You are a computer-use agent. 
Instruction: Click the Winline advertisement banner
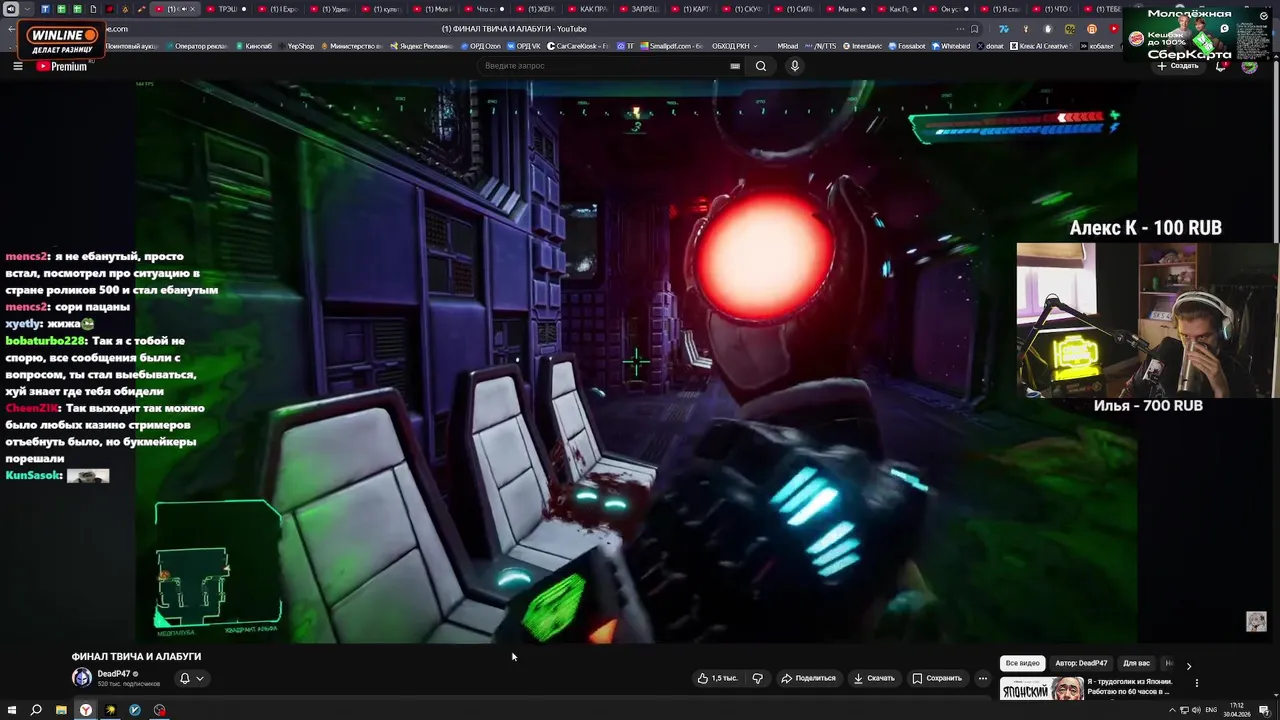coord(62,40)
